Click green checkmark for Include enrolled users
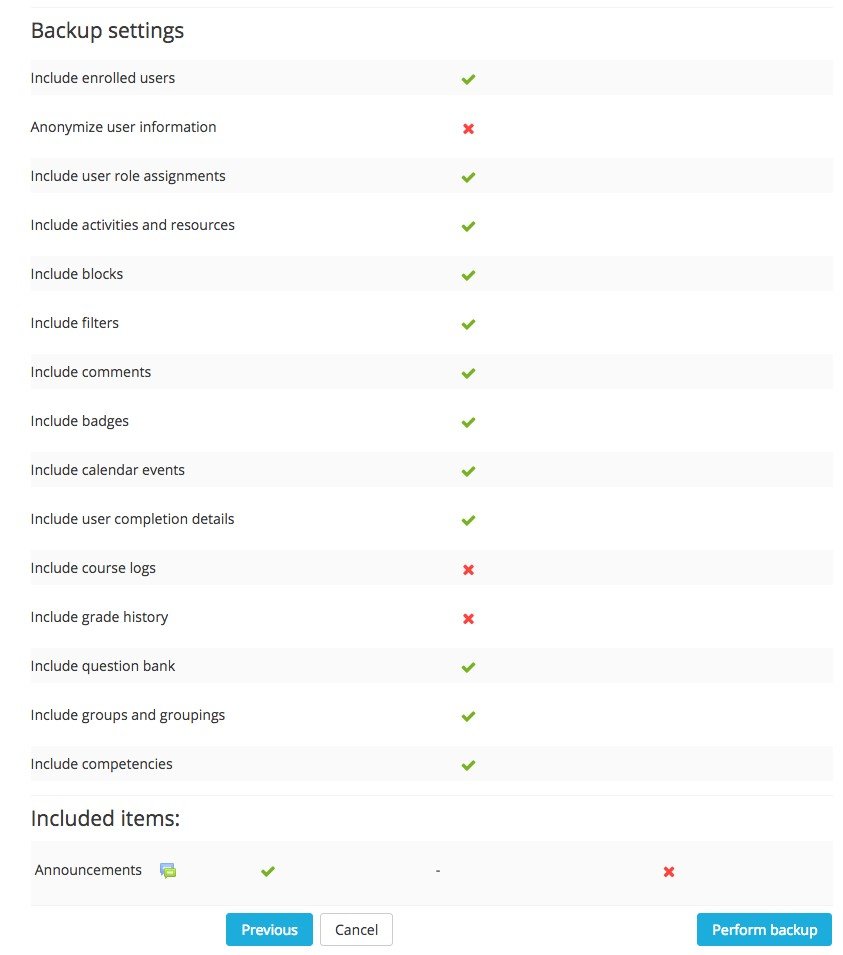 (468, 79)
